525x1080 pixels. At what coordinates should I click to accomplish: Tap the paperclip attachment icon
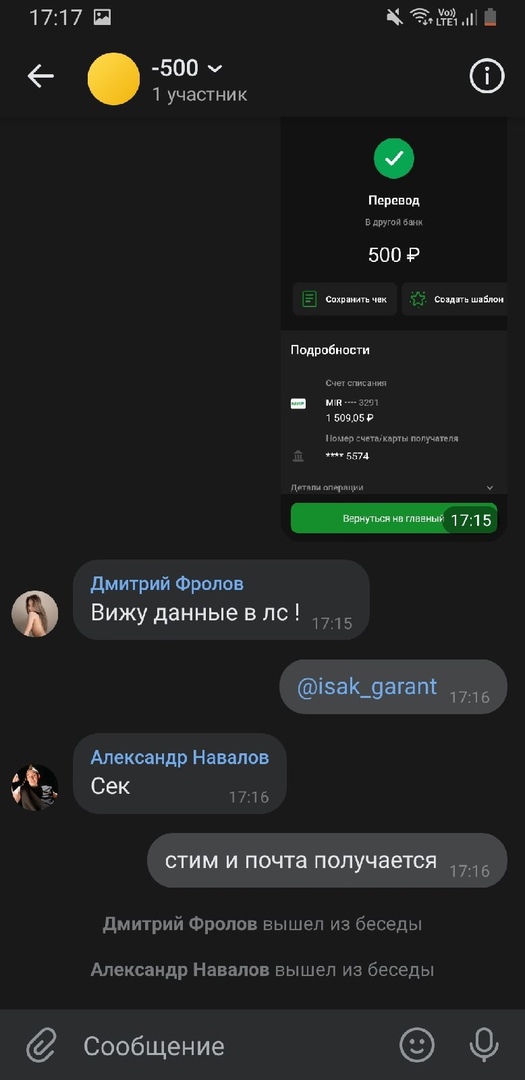pyautogui.click(x=41, y=1046)
